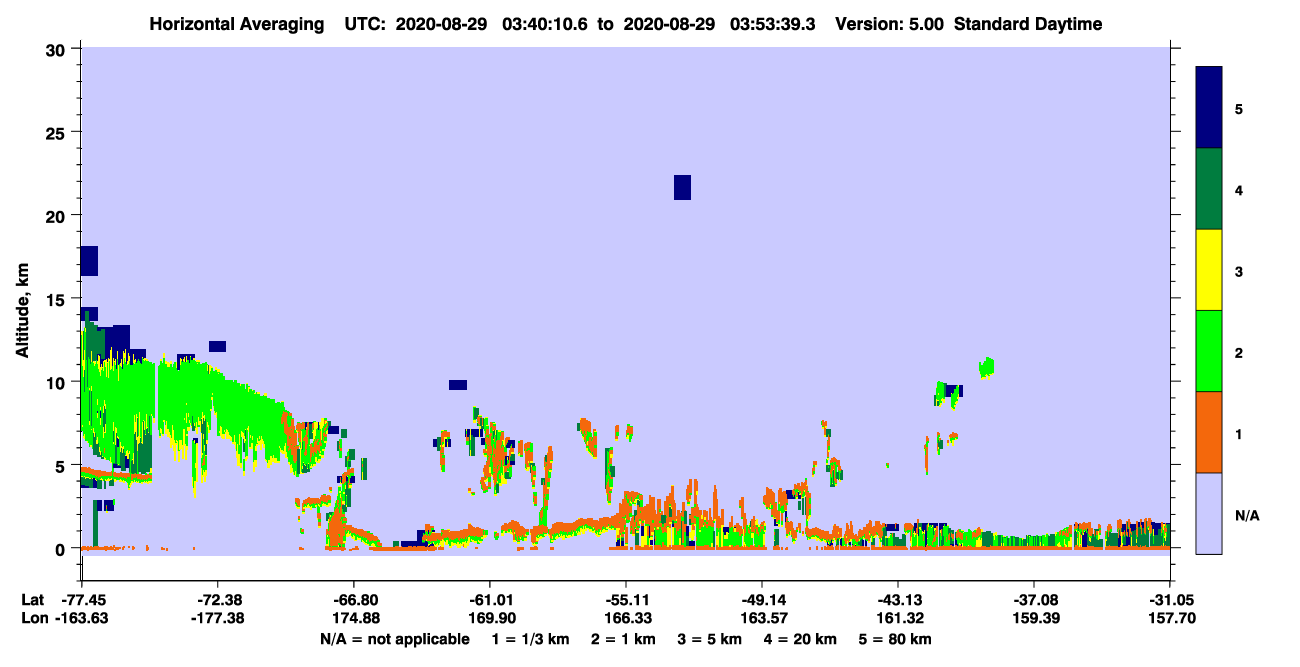Image resolution: width=1300 pixels, height=667 pixels.
Task: Click the orange level 1 colorbar segment
Action: pyautogui.click(x=1209, y=432)
